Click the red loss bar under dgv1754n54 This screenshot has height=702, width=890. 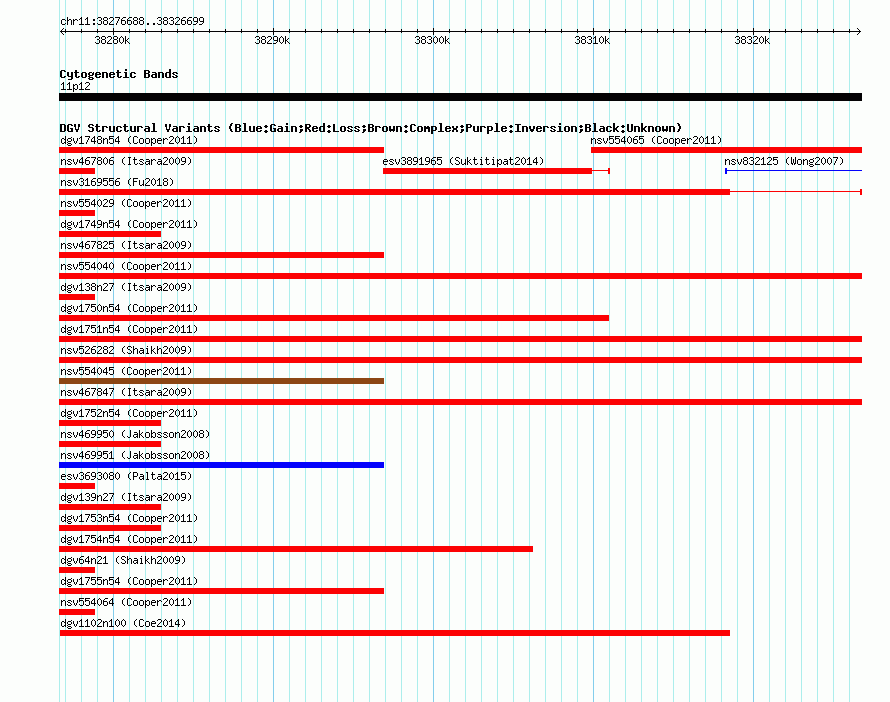tap(296, 549)
